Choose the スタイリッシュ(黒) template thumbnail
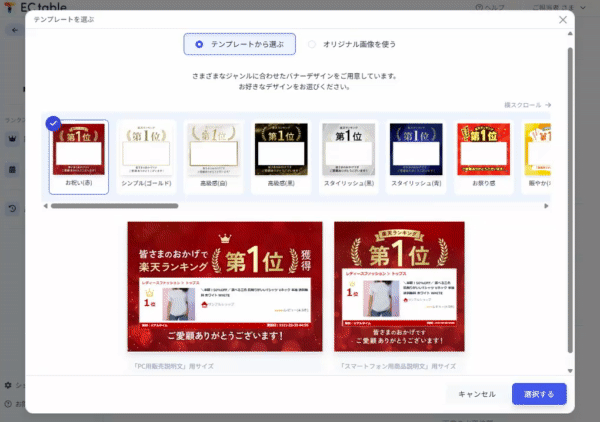 coord(349,157)
